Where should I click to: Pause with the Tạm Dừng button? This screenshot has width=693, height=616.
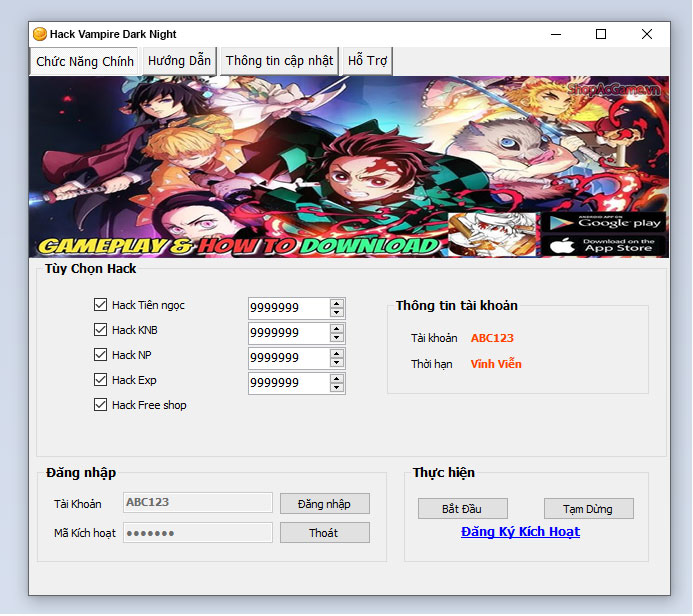coord(589,509)
